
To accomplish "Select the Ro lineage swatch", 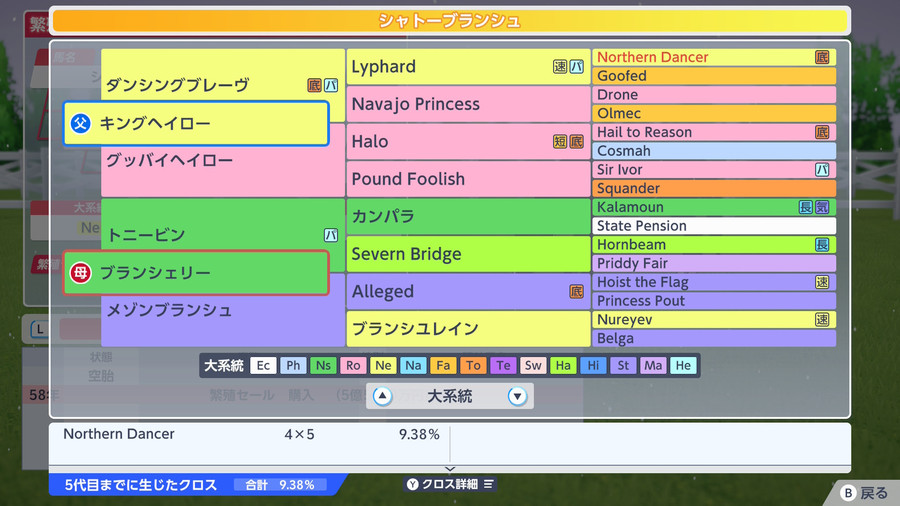I will click(x=353, y=365).
